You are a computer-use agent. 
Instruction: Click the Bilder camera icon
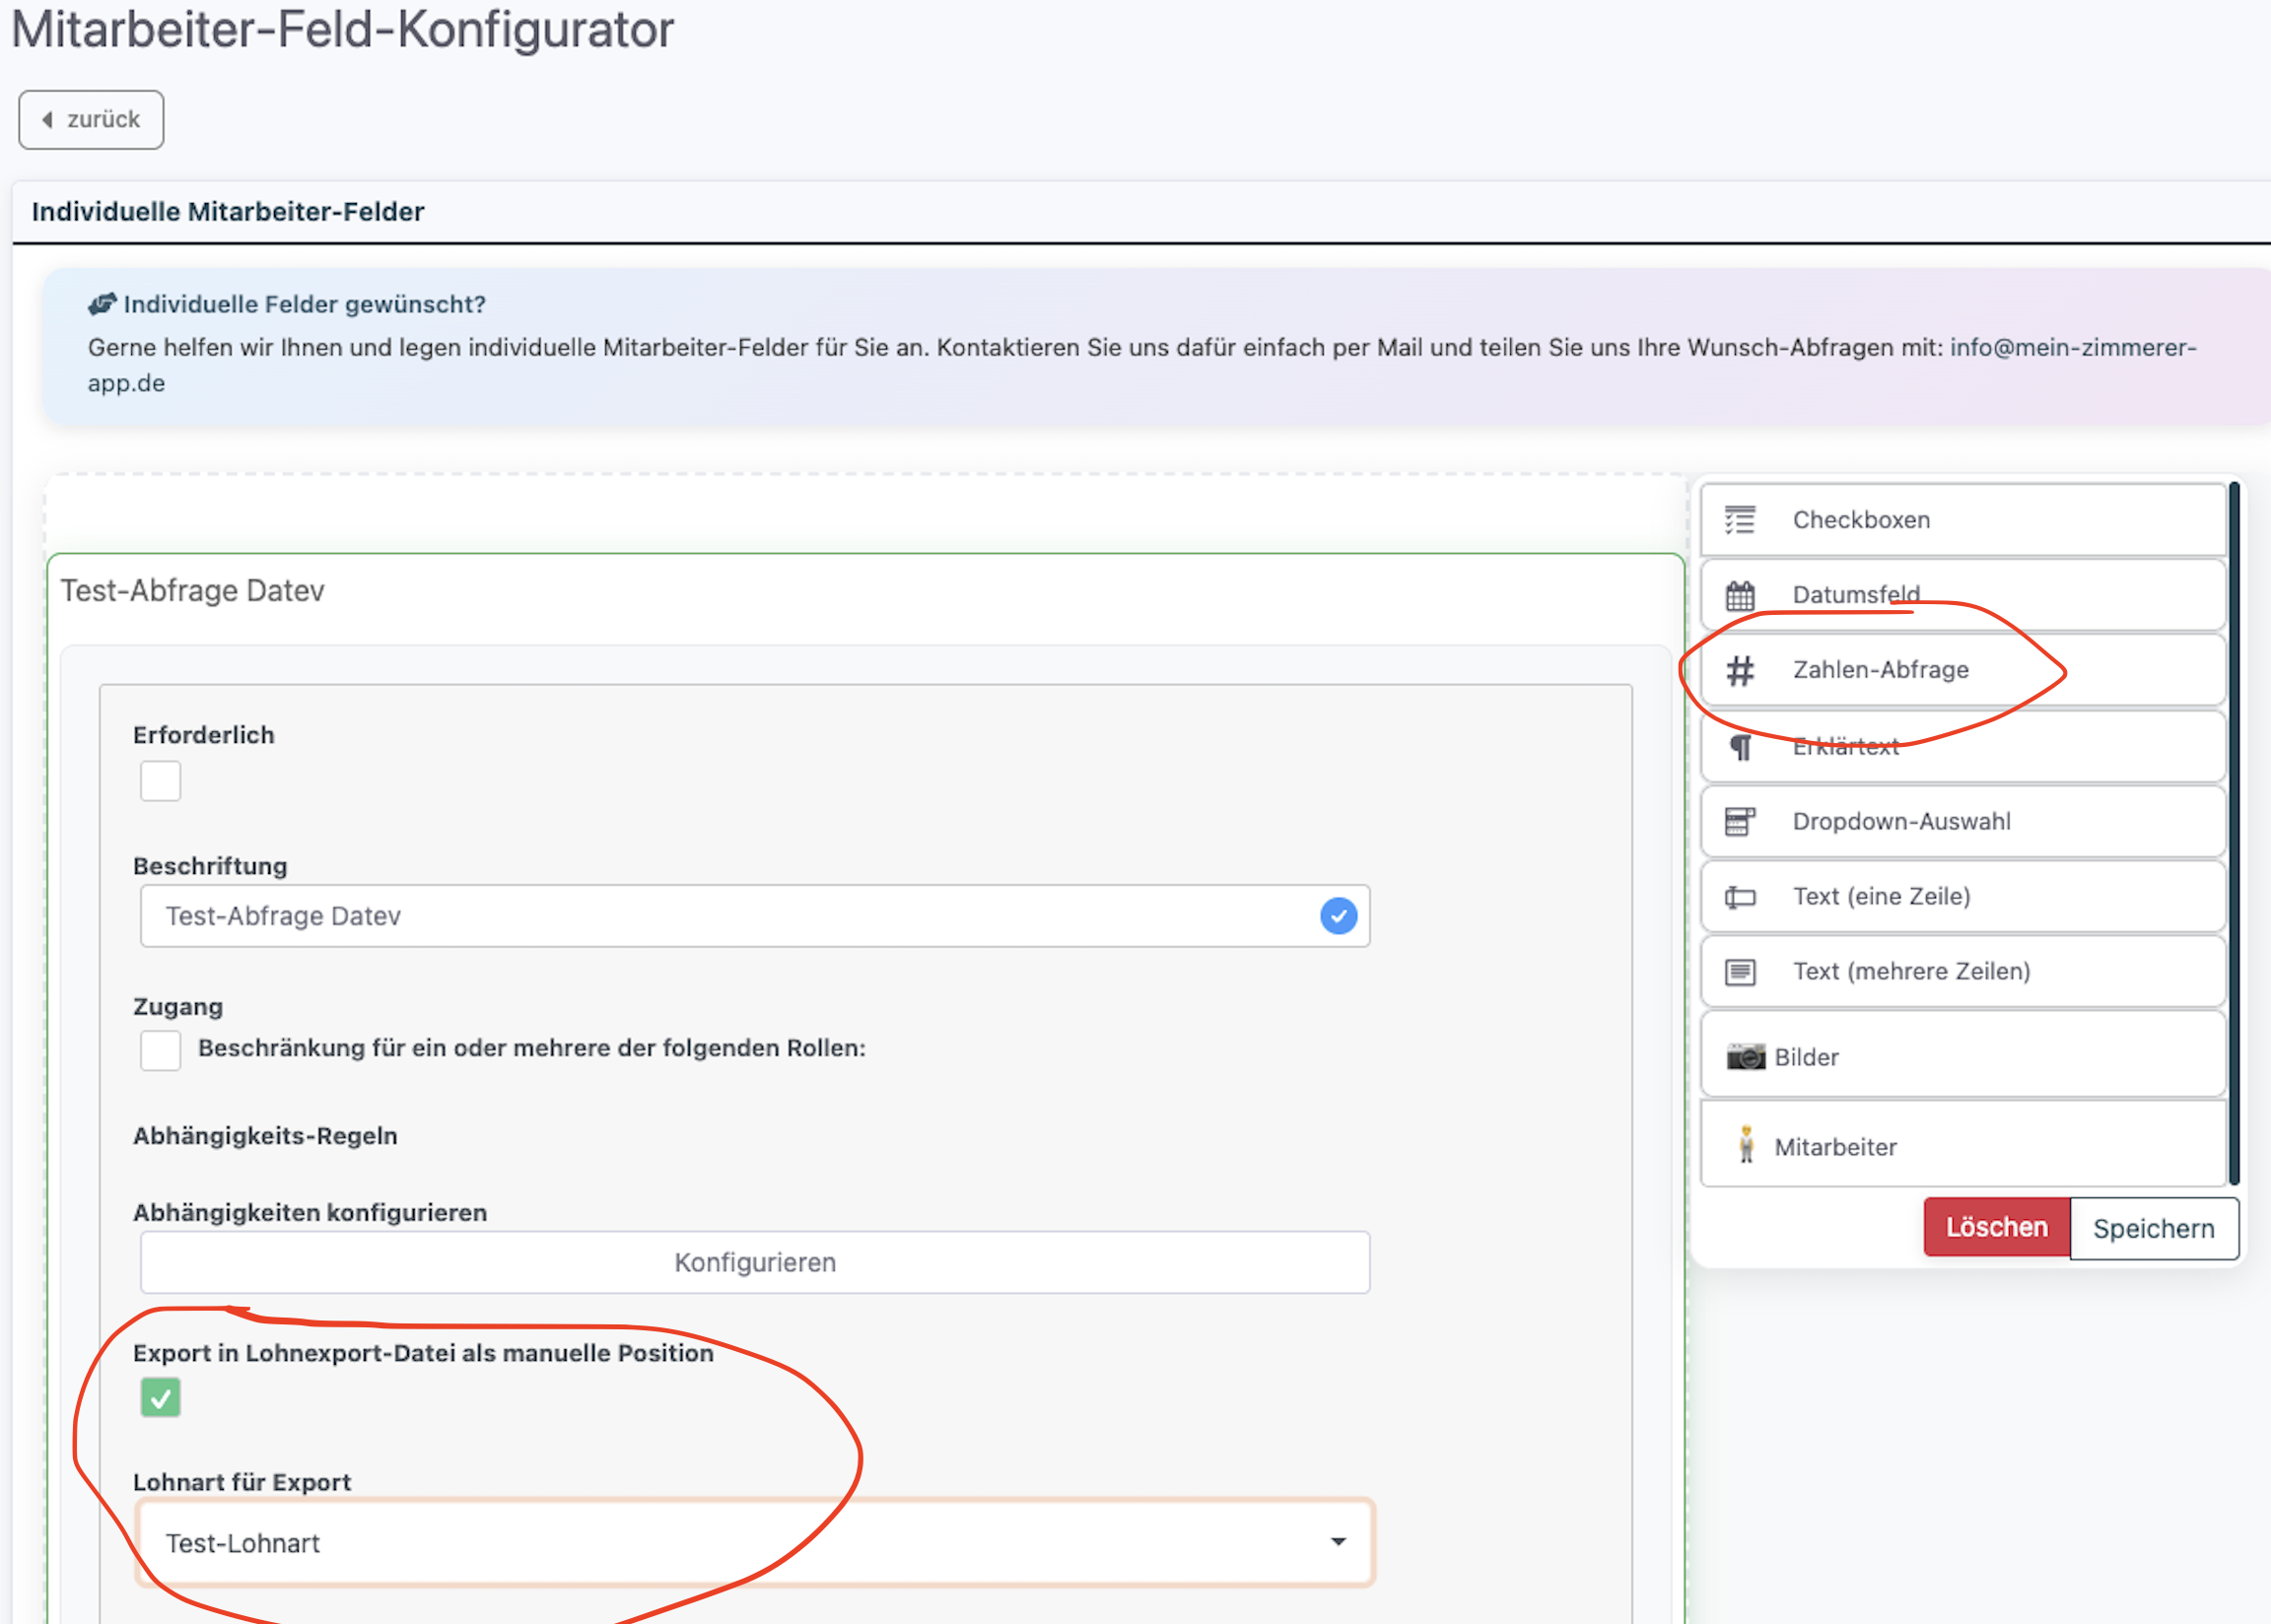pos(1745,1057)
